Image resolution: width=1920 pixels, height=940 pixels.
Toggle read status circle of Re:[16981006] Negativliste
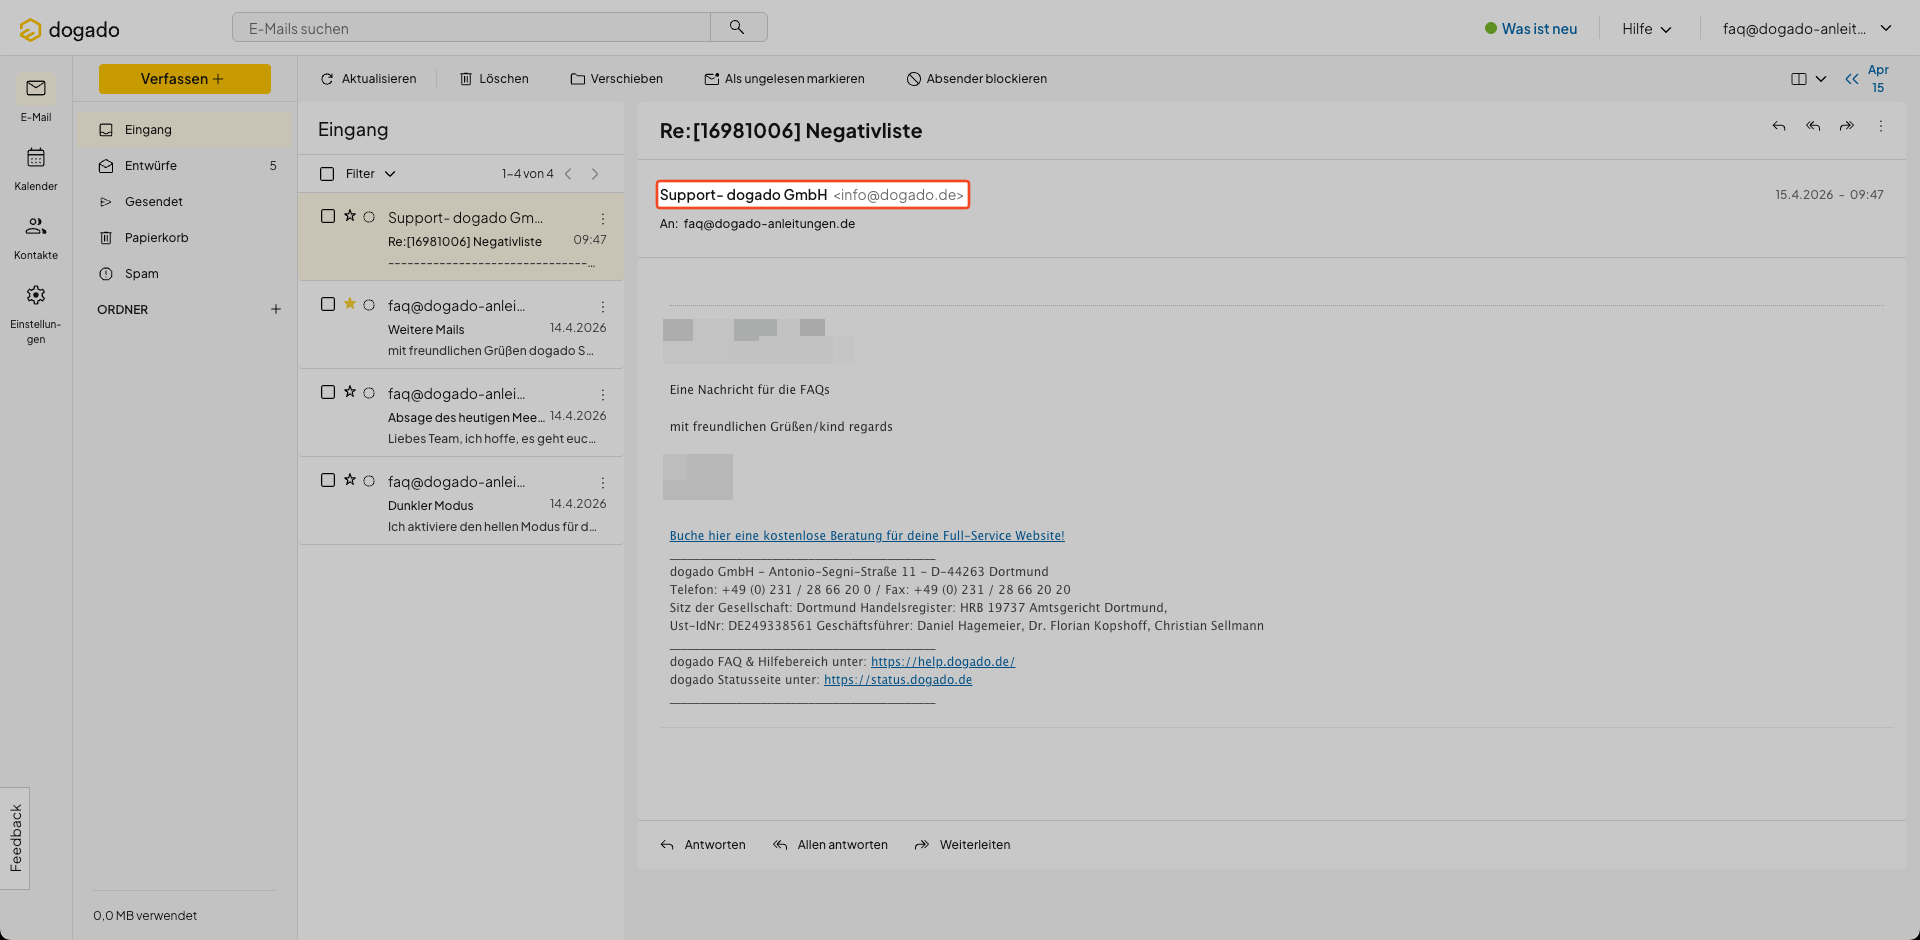(x=369, y=217)
